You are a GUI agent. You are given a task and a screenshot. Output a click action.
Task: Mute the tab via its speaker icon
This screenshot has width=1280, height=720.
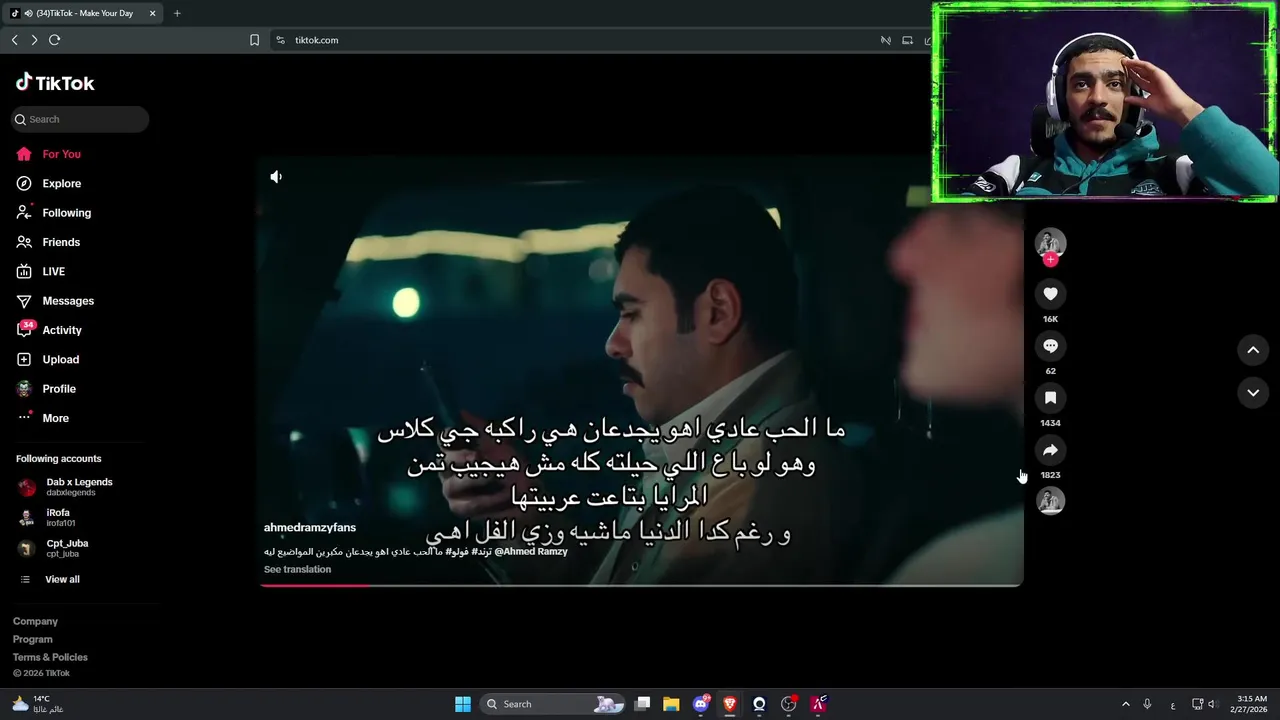(x=28, y=13)
